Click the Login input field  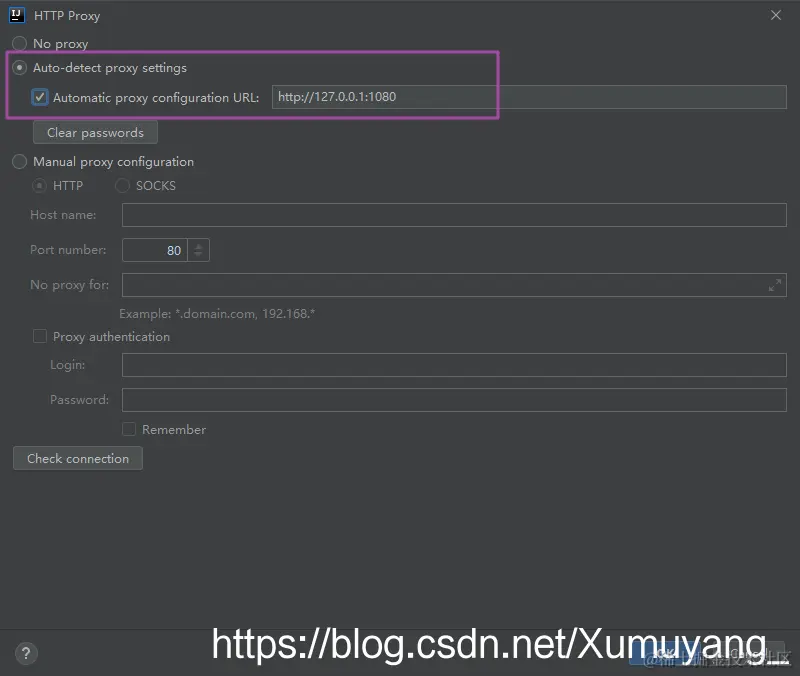pyautogui.click(x=454, y=365)
